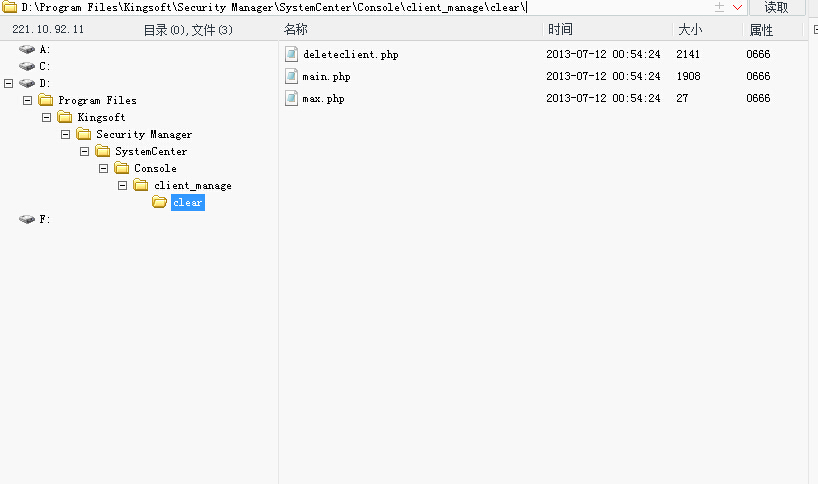This screenshot has width=818, height=484.
Task: Click the folder icon beside the path
Action: coord(9,7)
